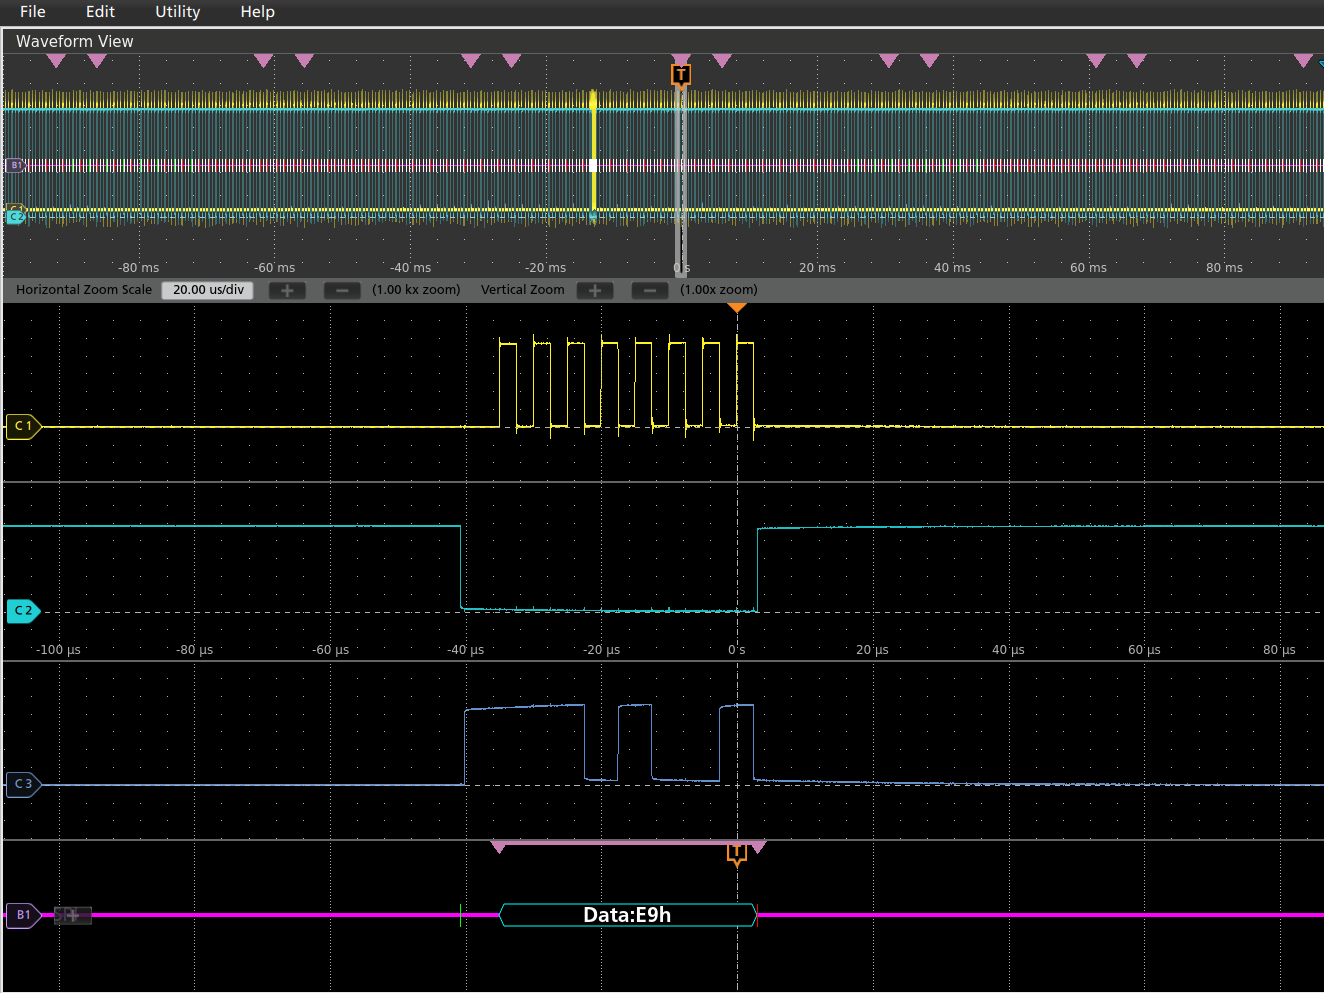Viewport: 1324px width, 993px height.
Task: Click the Horizontal Zoom Scale label
Action: coord(84,290)
